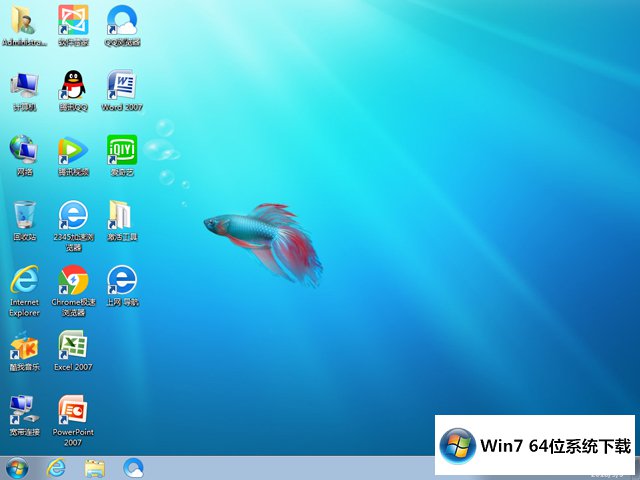Open Windows Explorer from the taskbar
Image resolution: width=640 pixels, height=480 pixels.
(95, 469)
